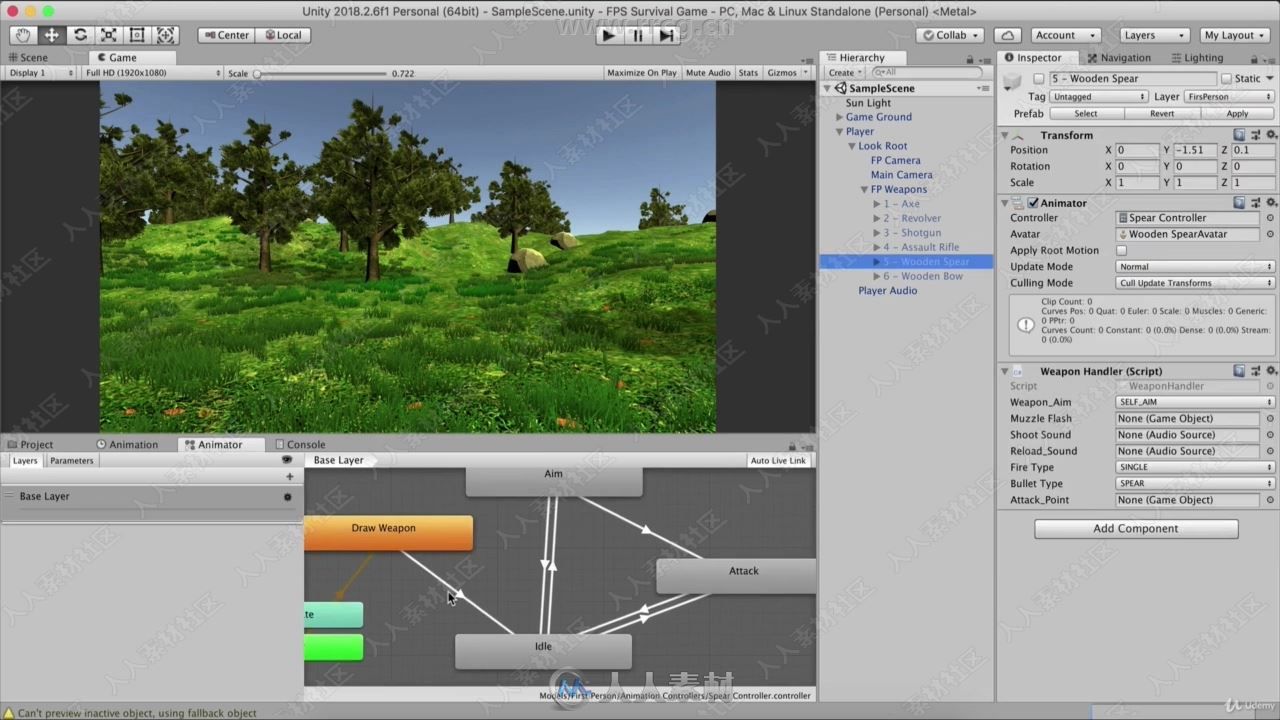
Task: Open Transform component help icon
Action: [1239, 135]
